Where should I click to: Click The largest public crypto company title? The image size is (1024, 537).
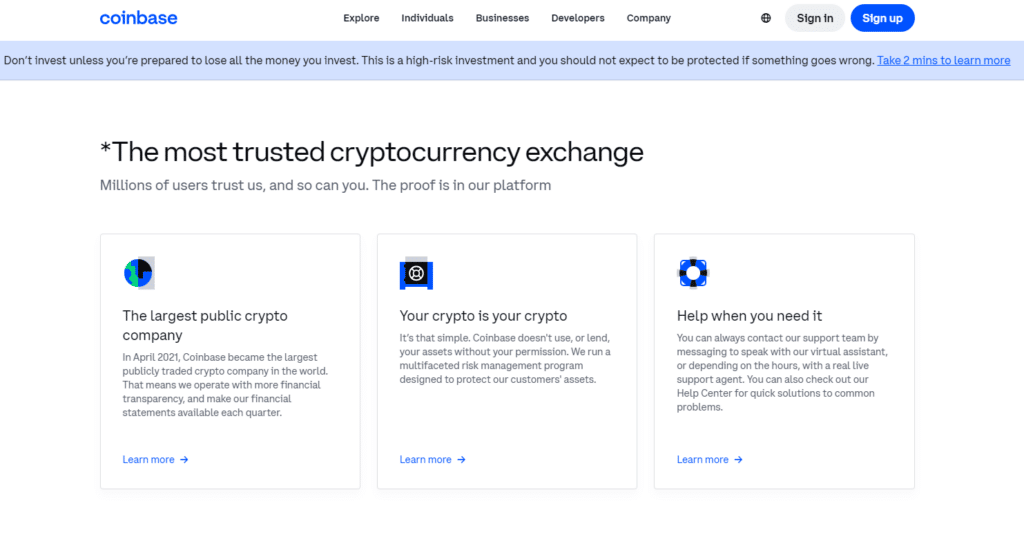[x=205, y=325]
